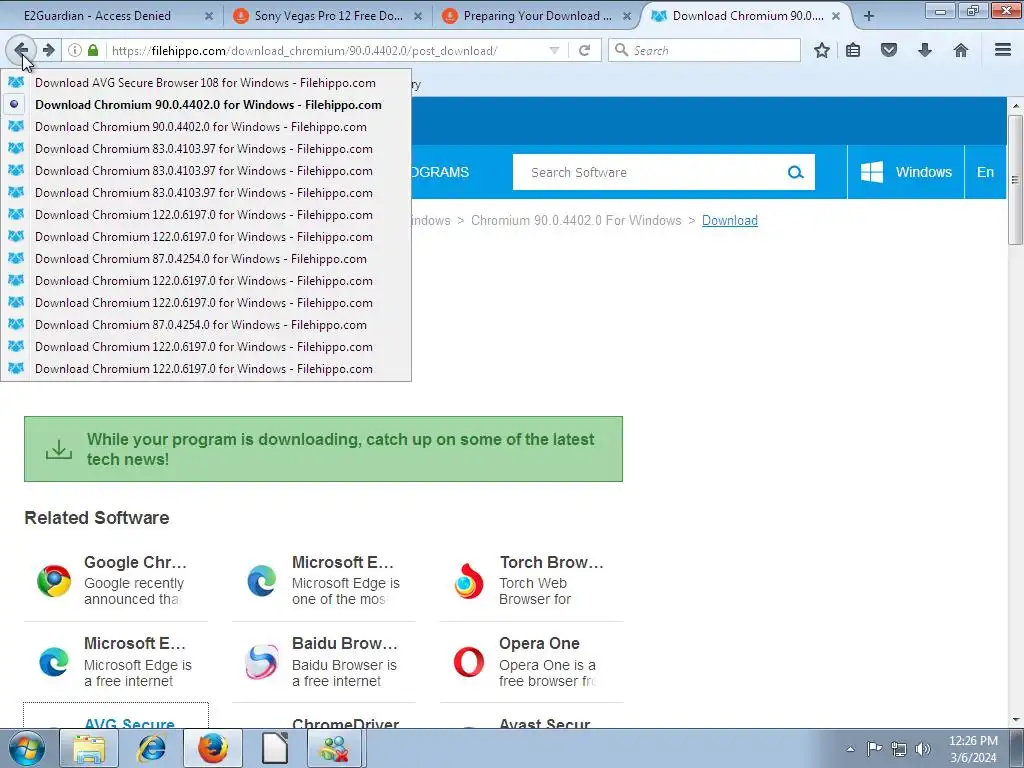
Task: Launch Internet Explorer from the taskbar
Action: pos(151,748)
